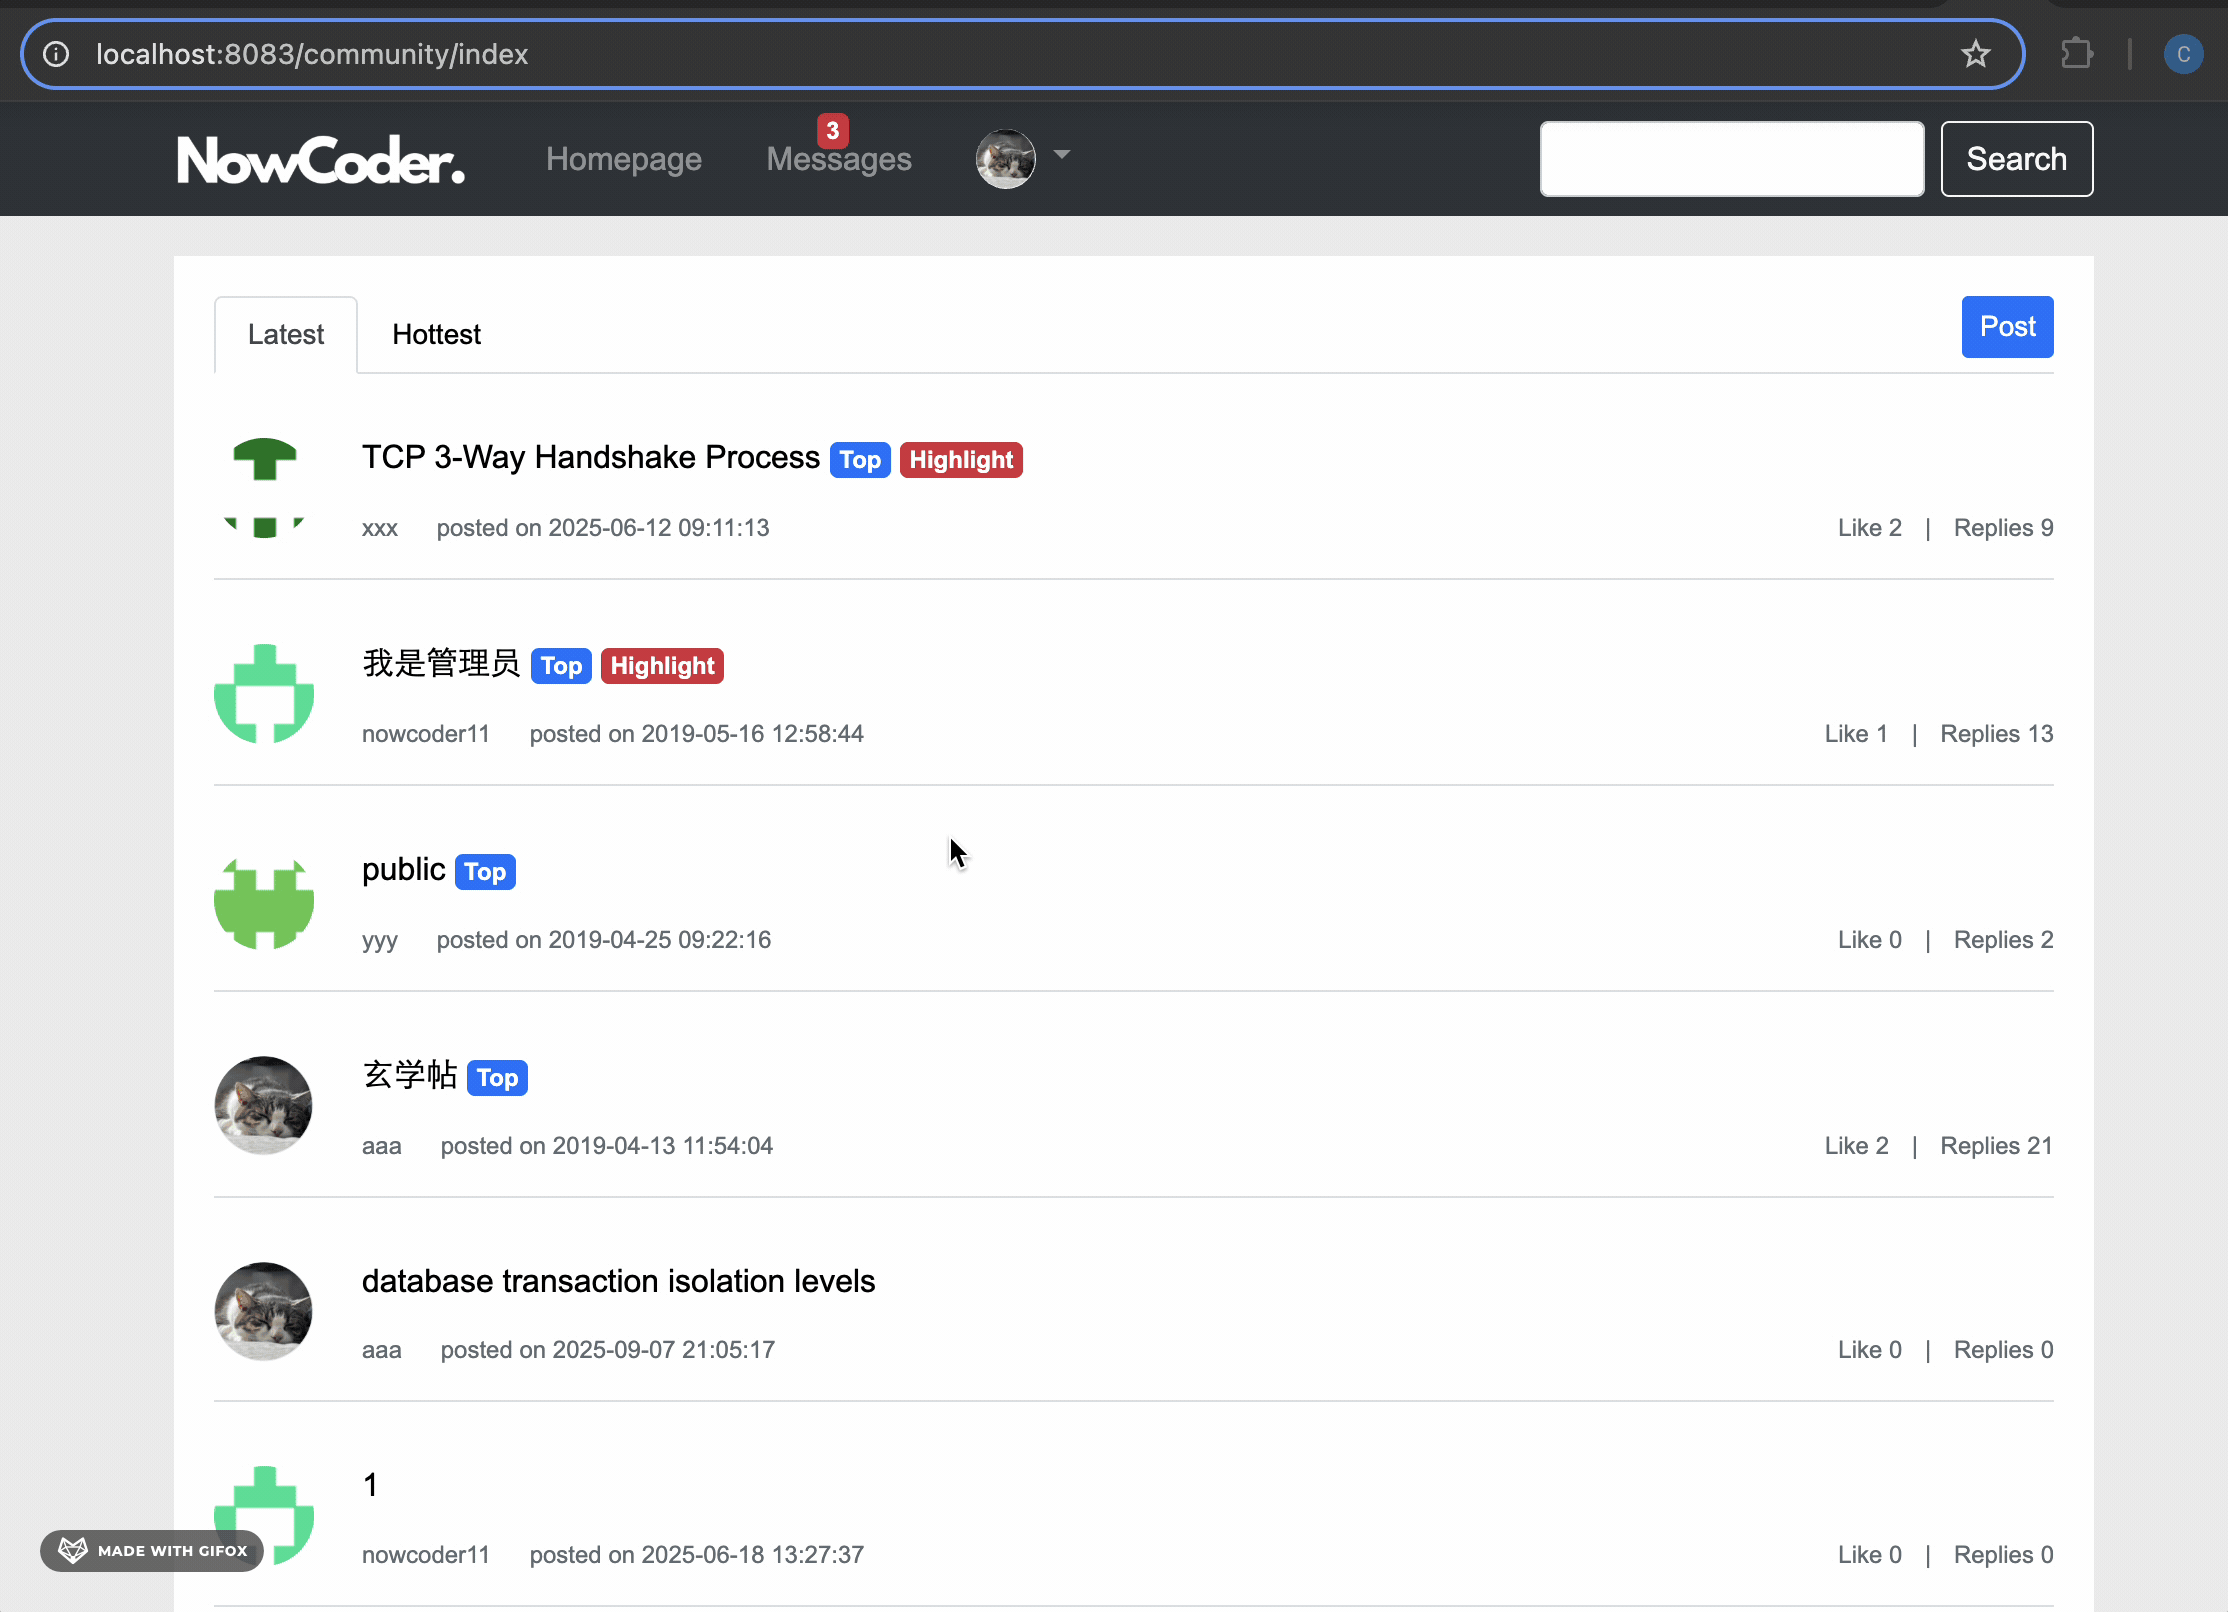Click the bookmark star icon in address bar
The height and width of the screenshot is (1612, 2228).
point(1975,54)
